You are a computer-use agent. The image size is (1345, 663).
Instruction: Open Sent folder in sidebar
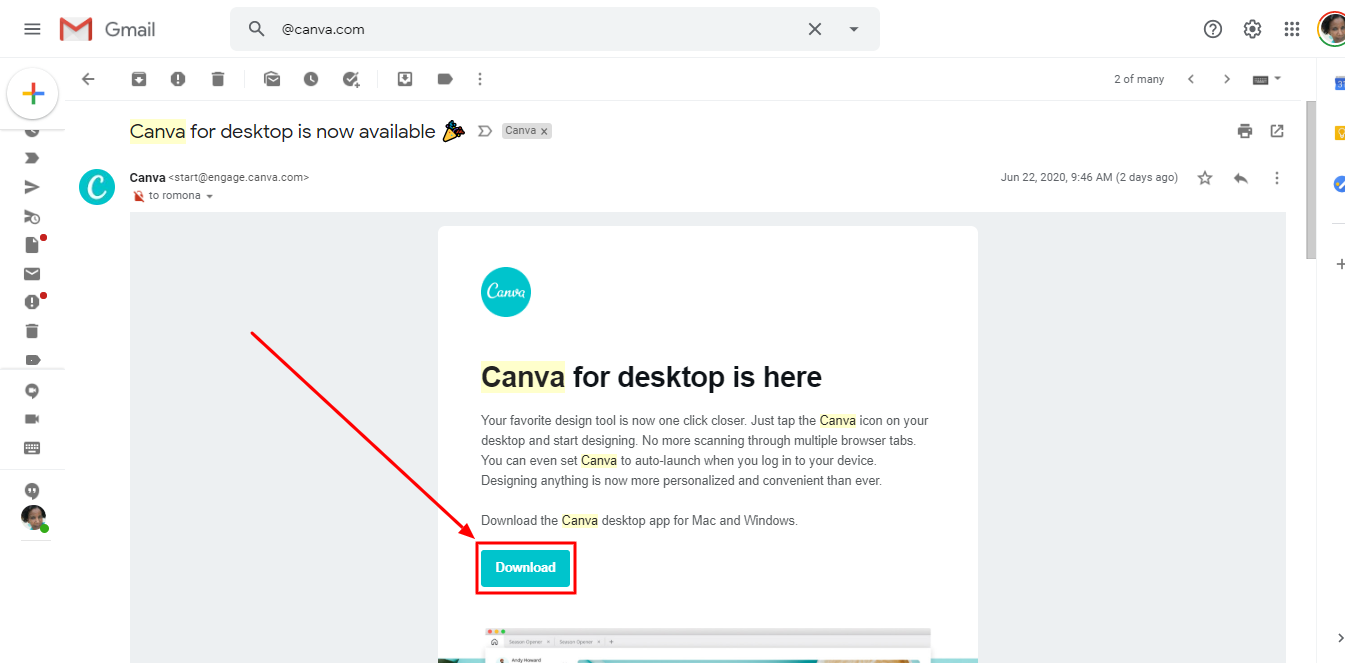tap(32, 187)
